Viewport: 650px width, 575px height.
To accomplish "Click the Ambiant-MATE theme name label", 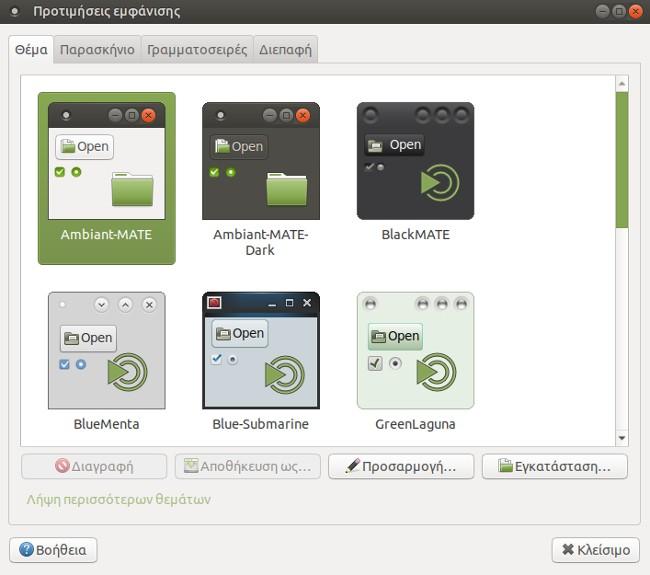I will [x=107, y=235].
